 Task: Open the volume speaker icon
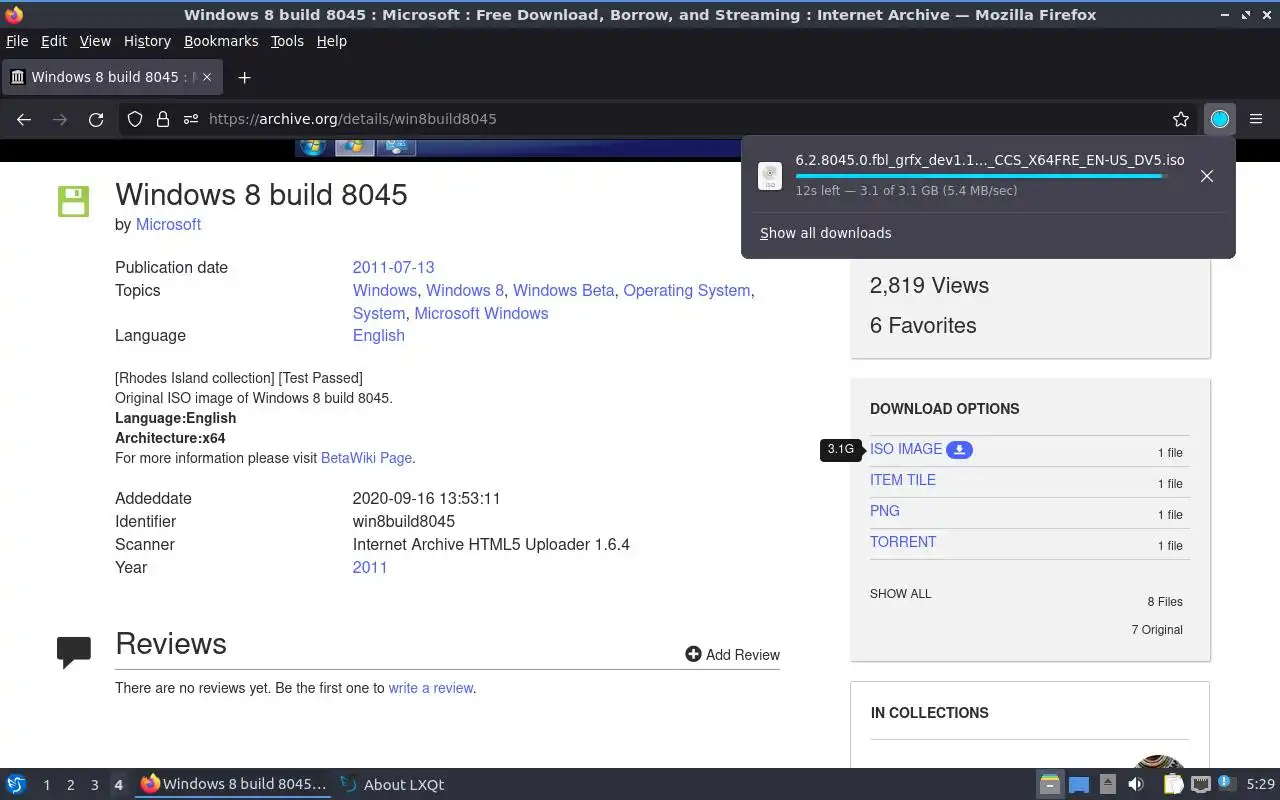pos(1136,784)
